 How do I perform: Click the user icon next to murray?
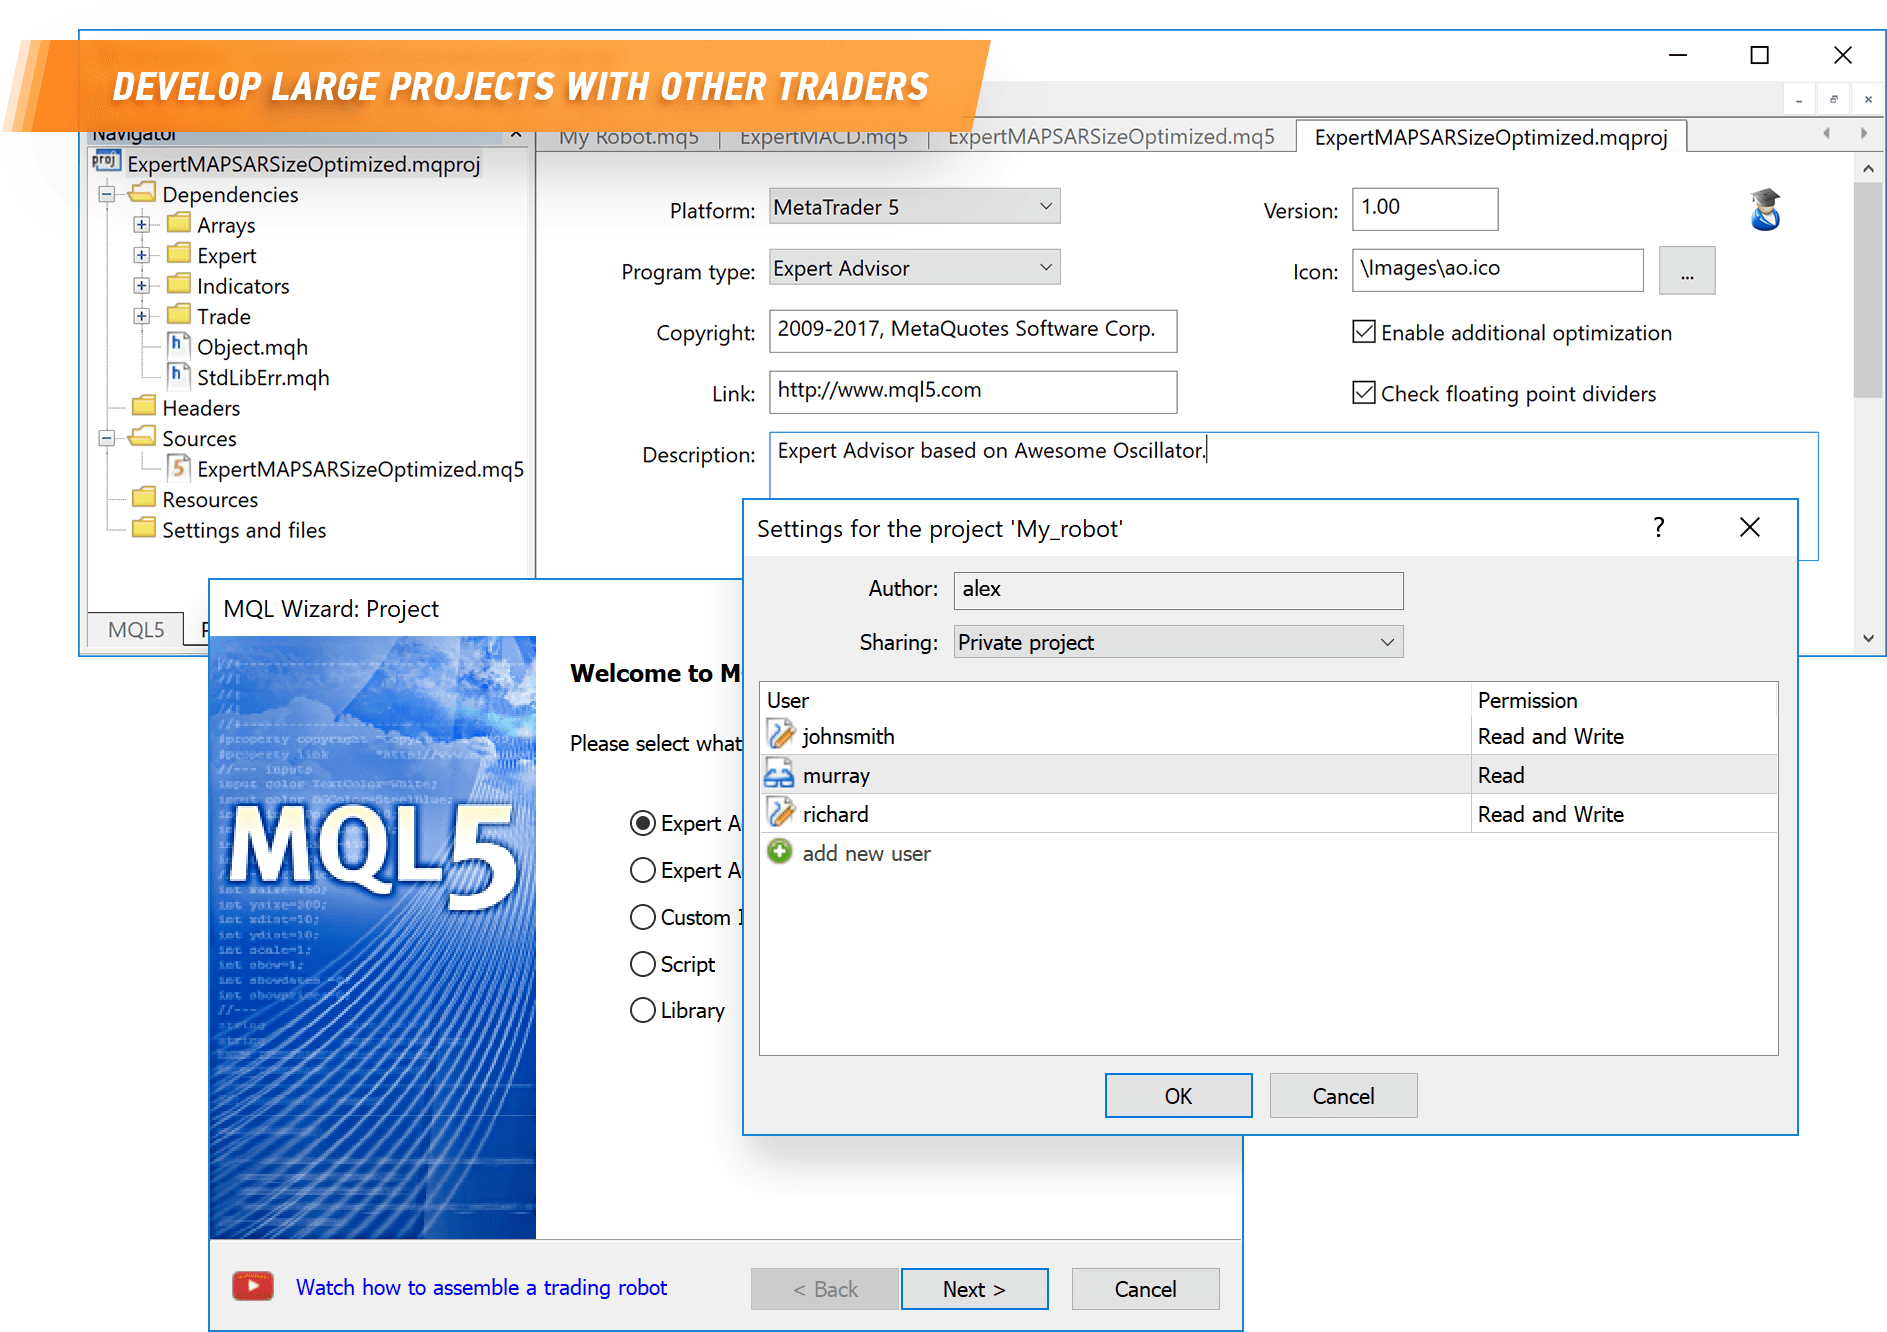pos(781,773)
